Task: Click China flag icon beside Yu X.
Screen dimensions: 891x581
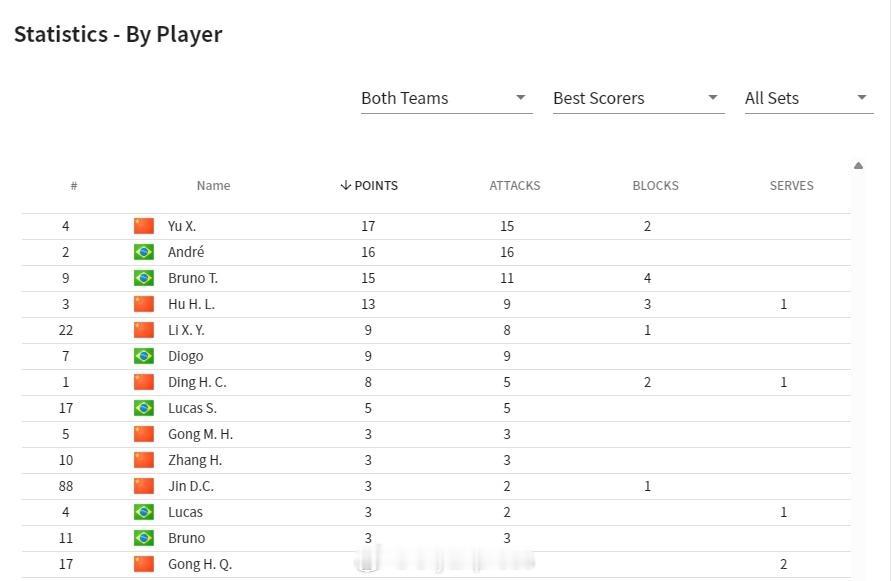Action: [144, 226]
